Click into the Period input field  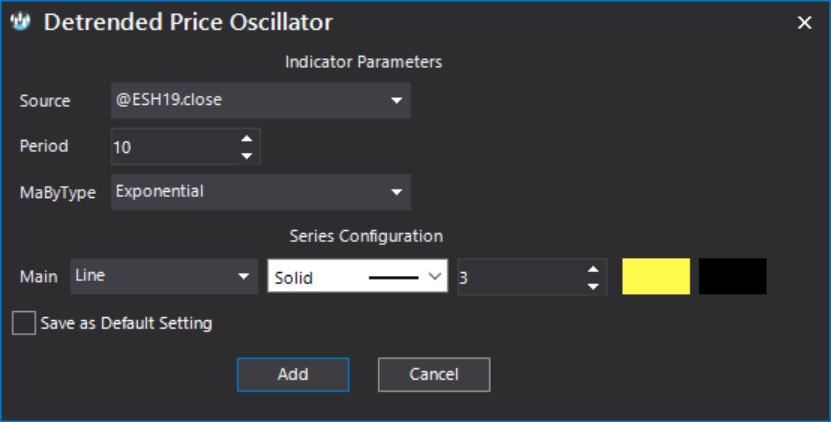click(x=174, y=146)
